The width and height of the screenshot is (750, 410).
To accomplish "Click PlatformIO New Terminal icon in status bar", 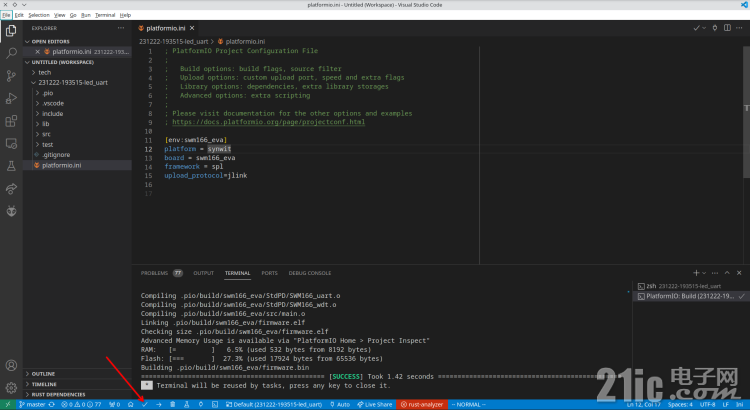I will 215,405.
